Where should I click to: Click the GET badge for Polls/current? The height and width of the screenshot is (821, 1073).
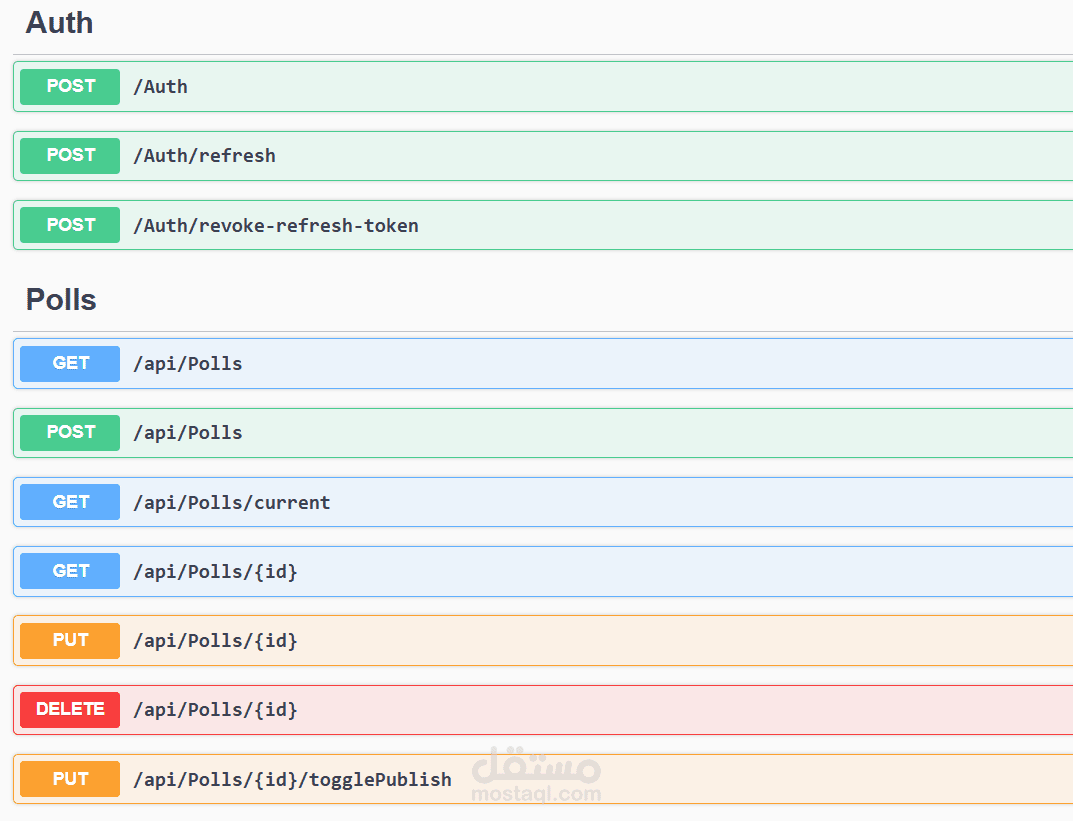[70, 502]
